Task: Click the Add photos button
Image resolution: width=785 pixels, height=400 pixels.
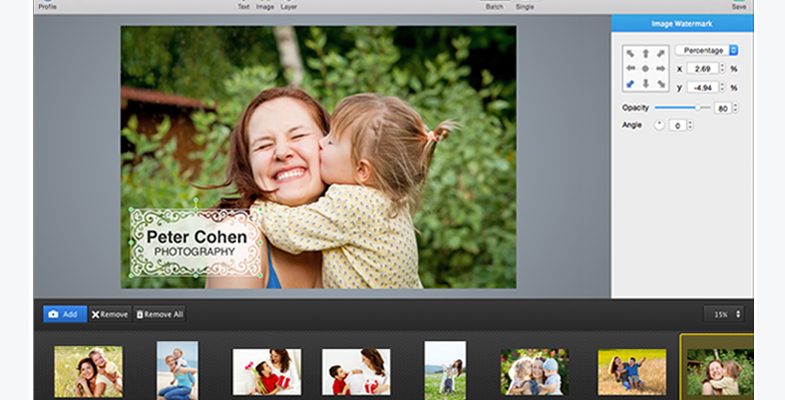Action: click(x=65, y=314)
